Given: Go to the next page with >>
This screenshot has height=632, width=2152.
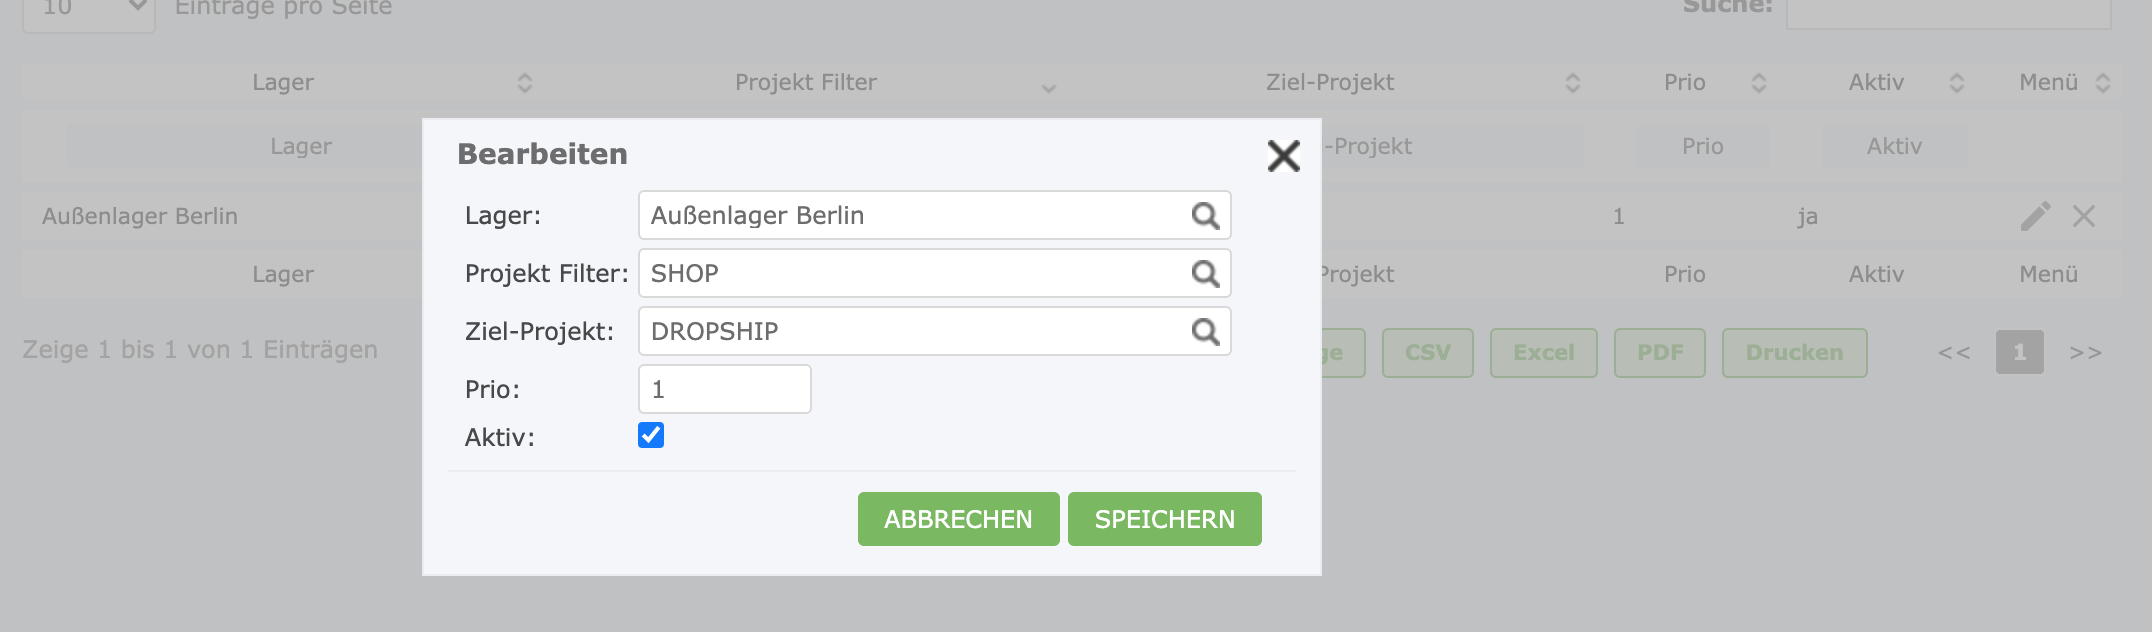Looking at the screenshot, I should pos(2085,353).
